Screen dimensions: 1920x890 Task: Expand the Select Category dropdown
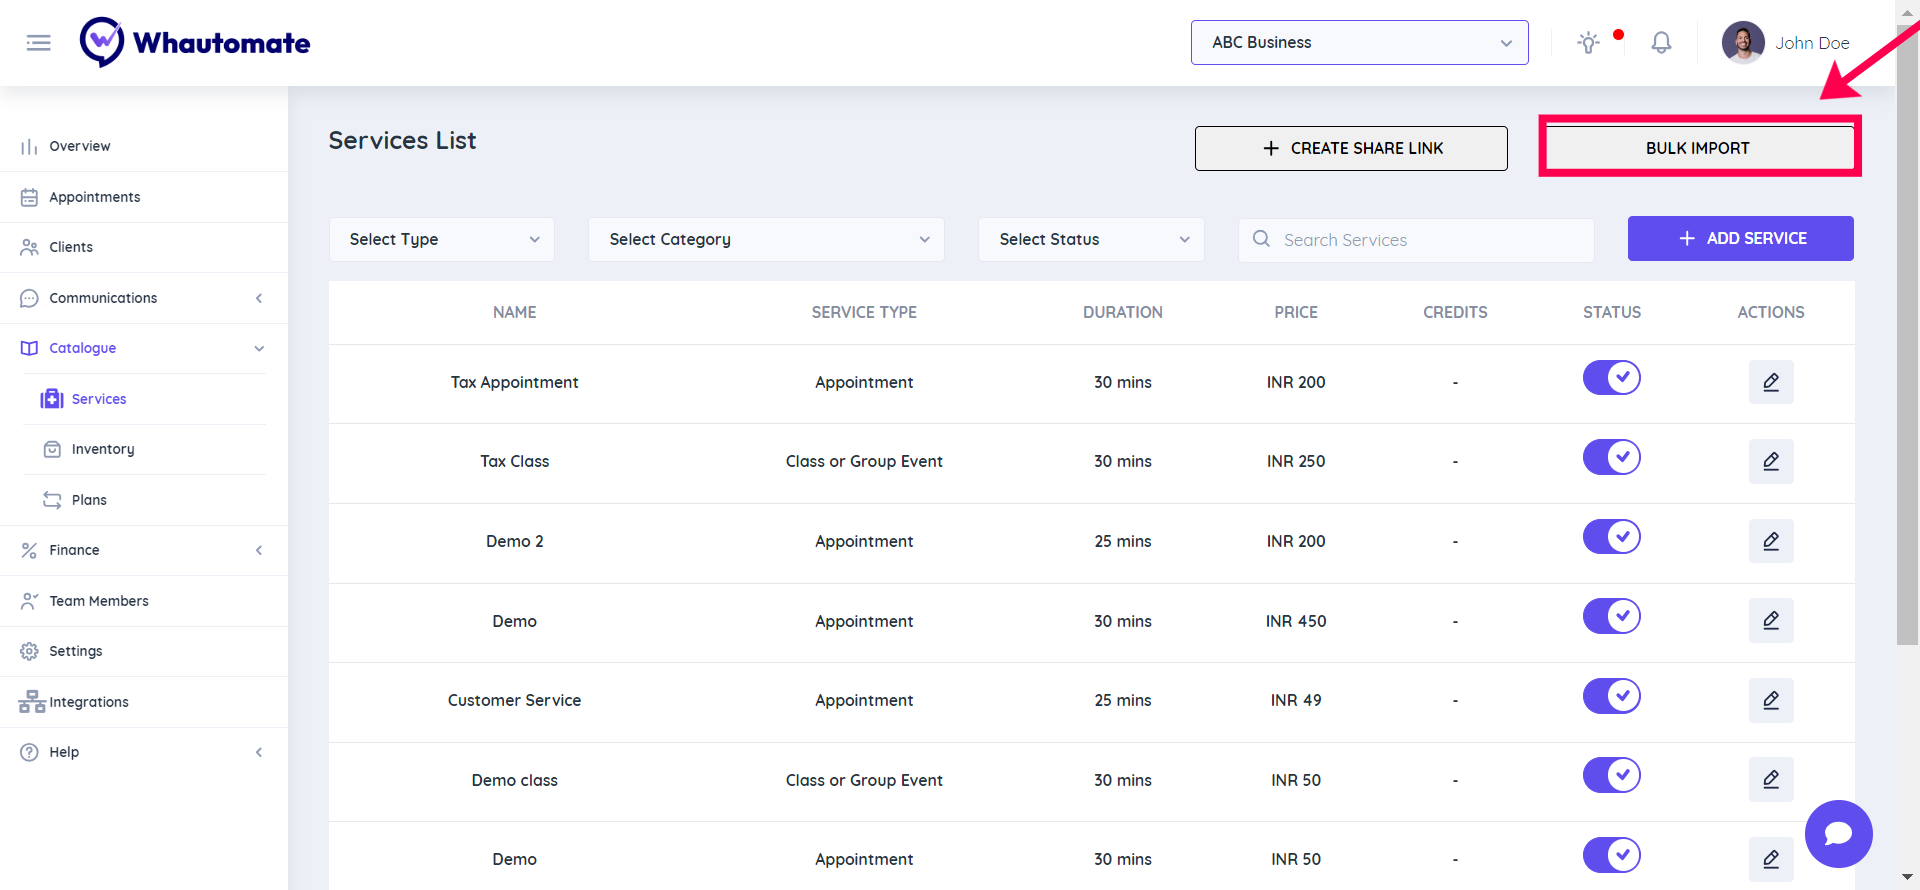(766, 240)
